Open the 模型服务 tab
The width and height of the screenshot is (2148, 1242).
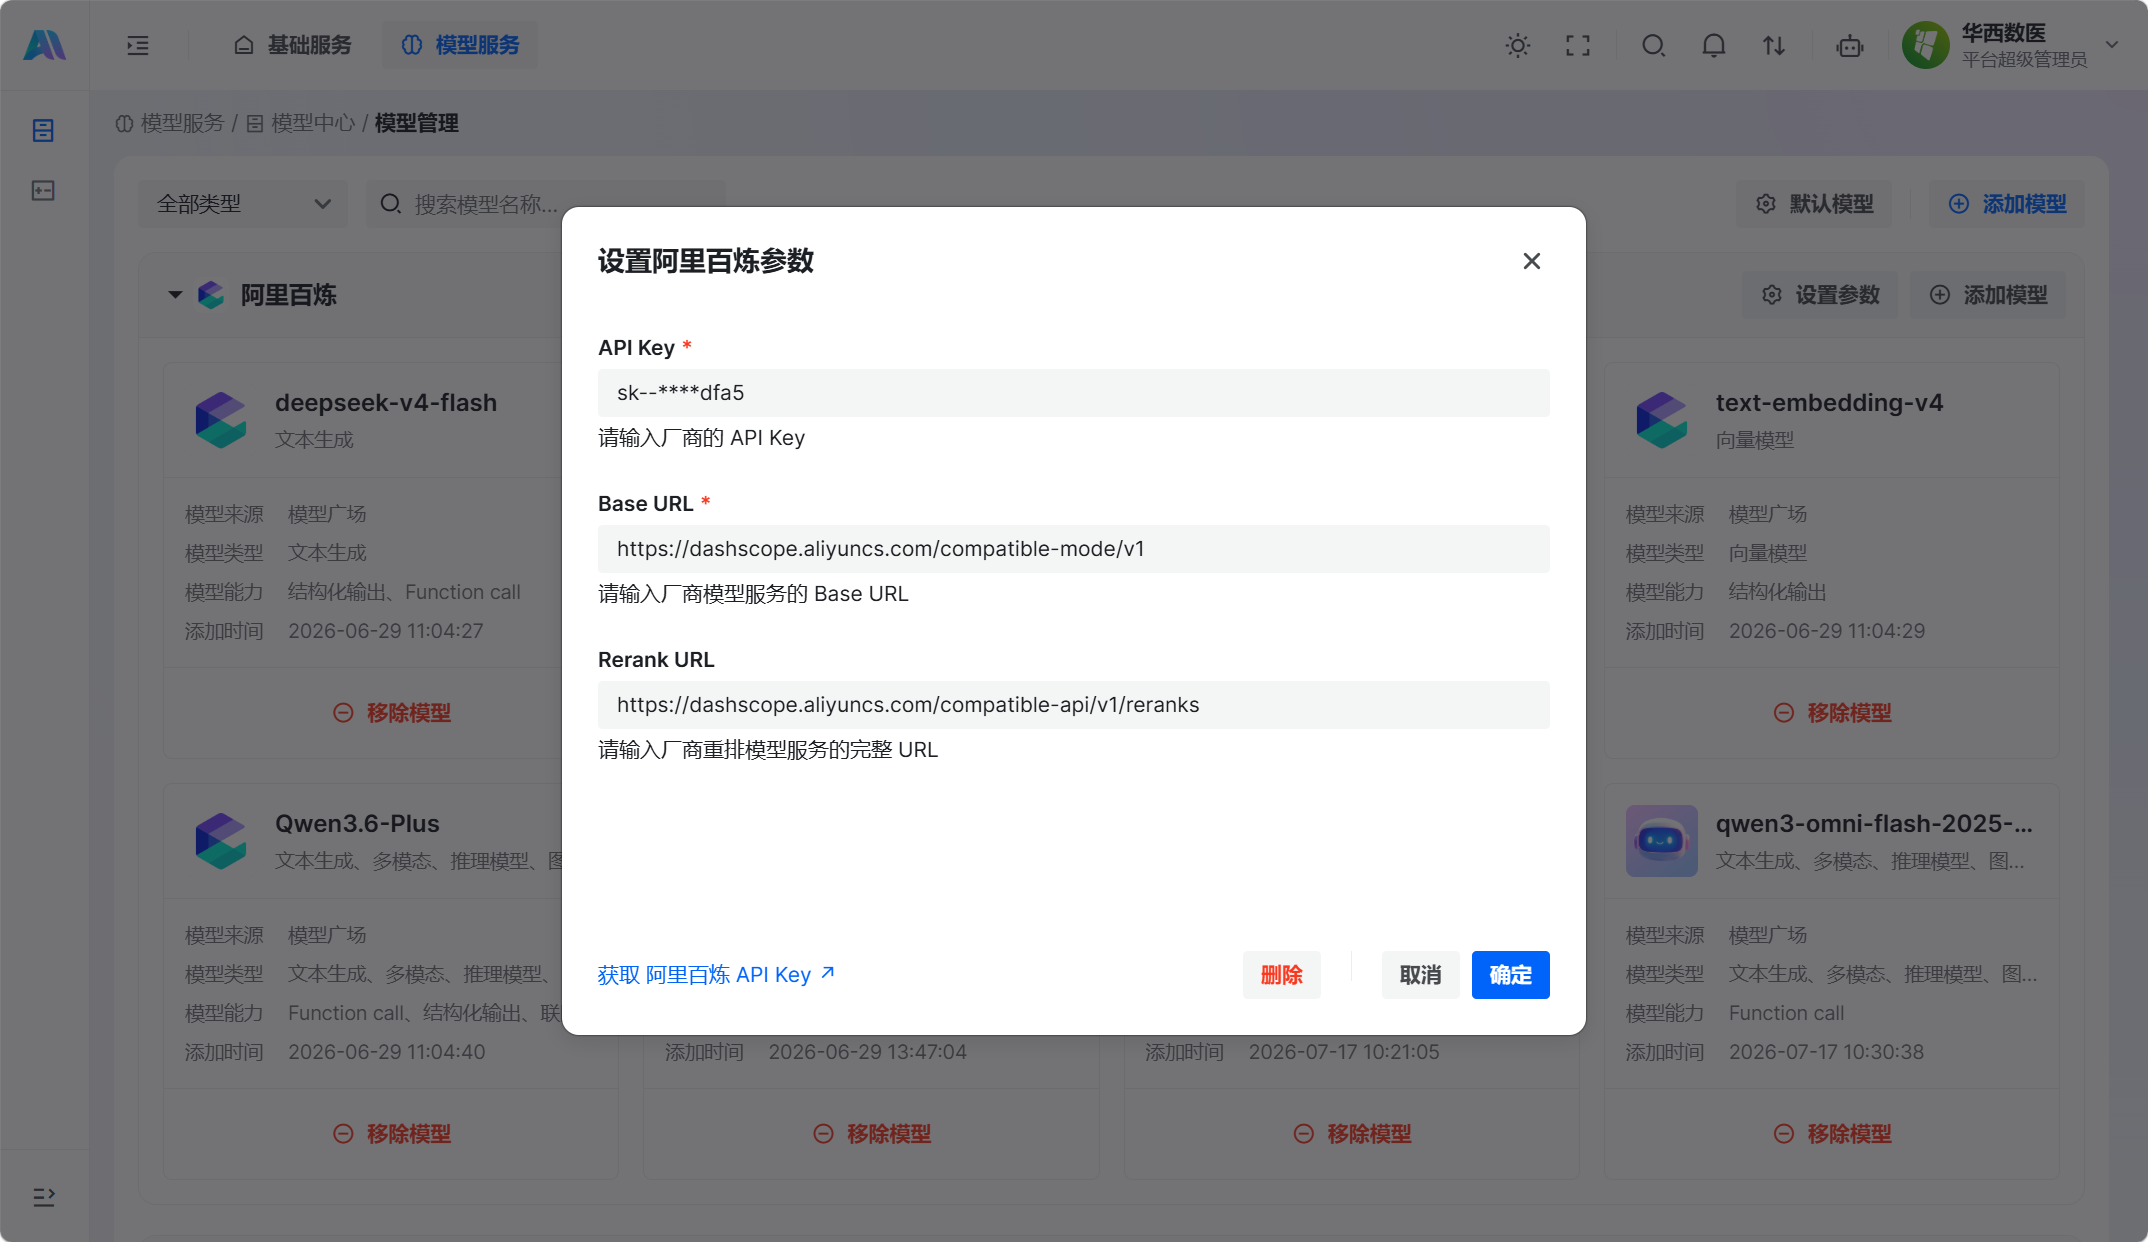click(460, 45)
